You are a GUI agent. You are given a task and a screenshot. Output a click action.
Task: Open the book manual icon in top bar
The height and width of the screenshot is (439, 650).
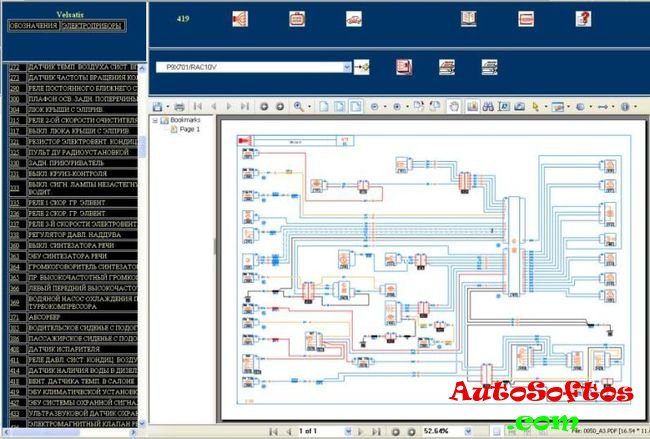click(x=468, y=18)
